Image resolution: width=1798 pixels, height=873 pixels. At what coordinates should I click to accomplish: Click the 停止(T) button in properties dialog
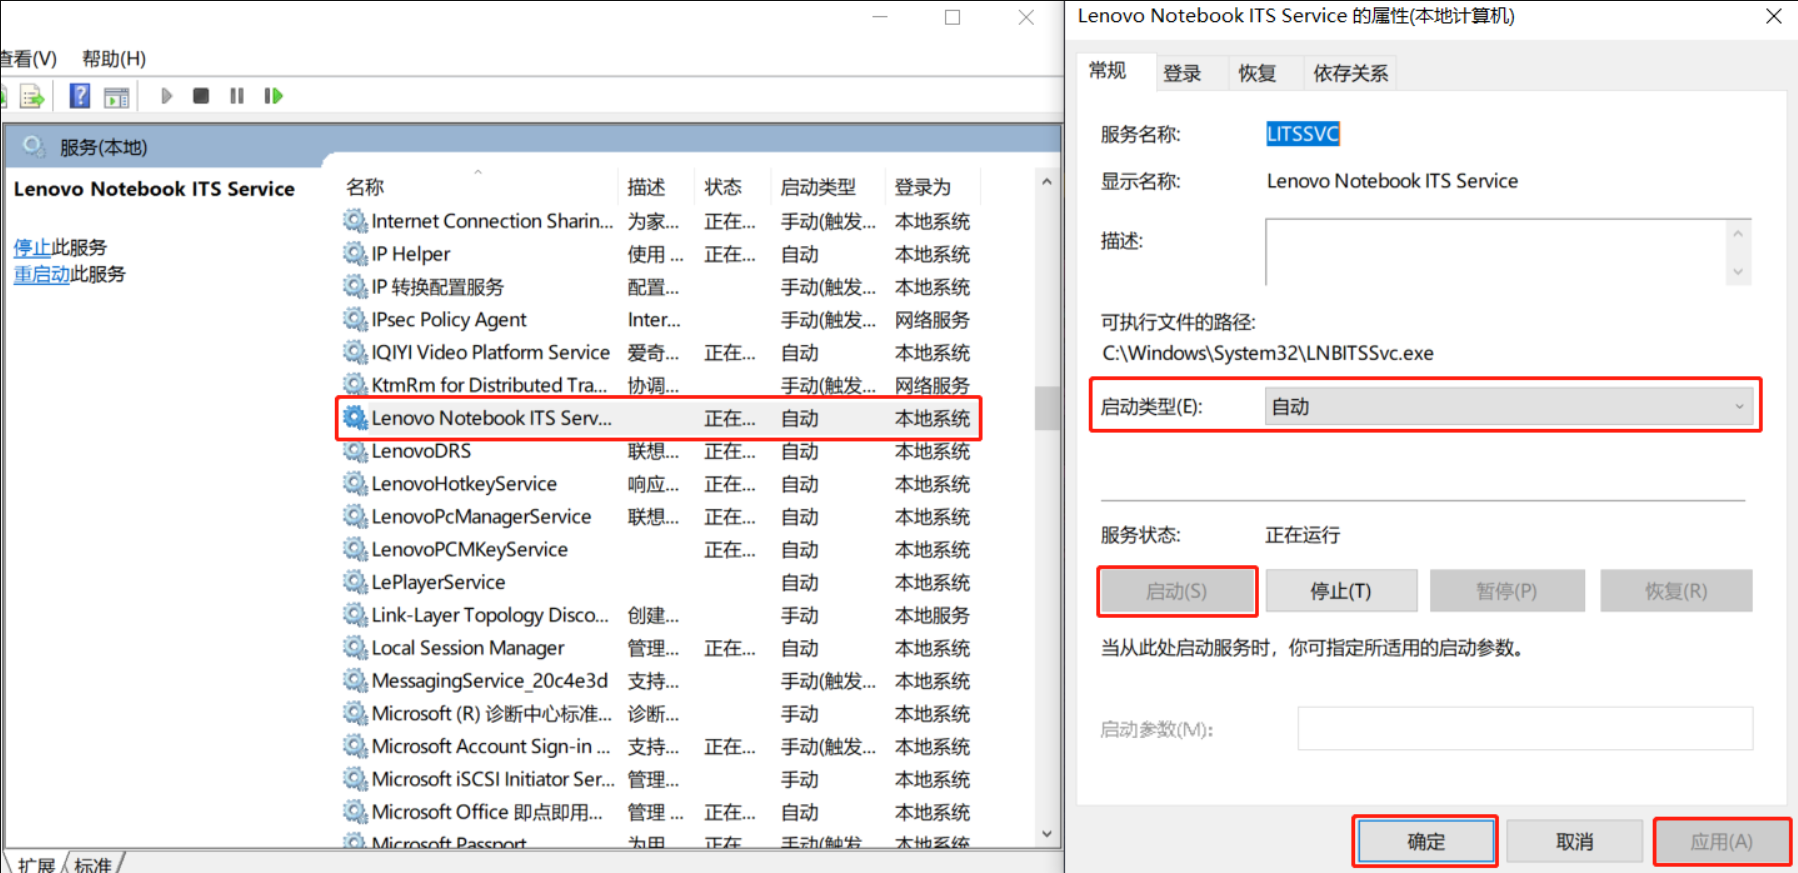click(x=1341, y=591)
